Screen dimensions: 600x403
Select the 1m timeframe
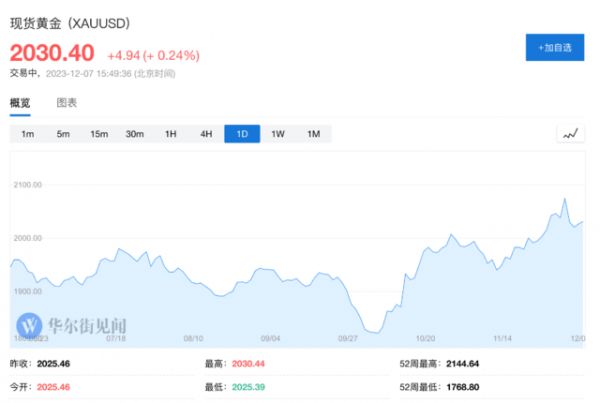28,134
